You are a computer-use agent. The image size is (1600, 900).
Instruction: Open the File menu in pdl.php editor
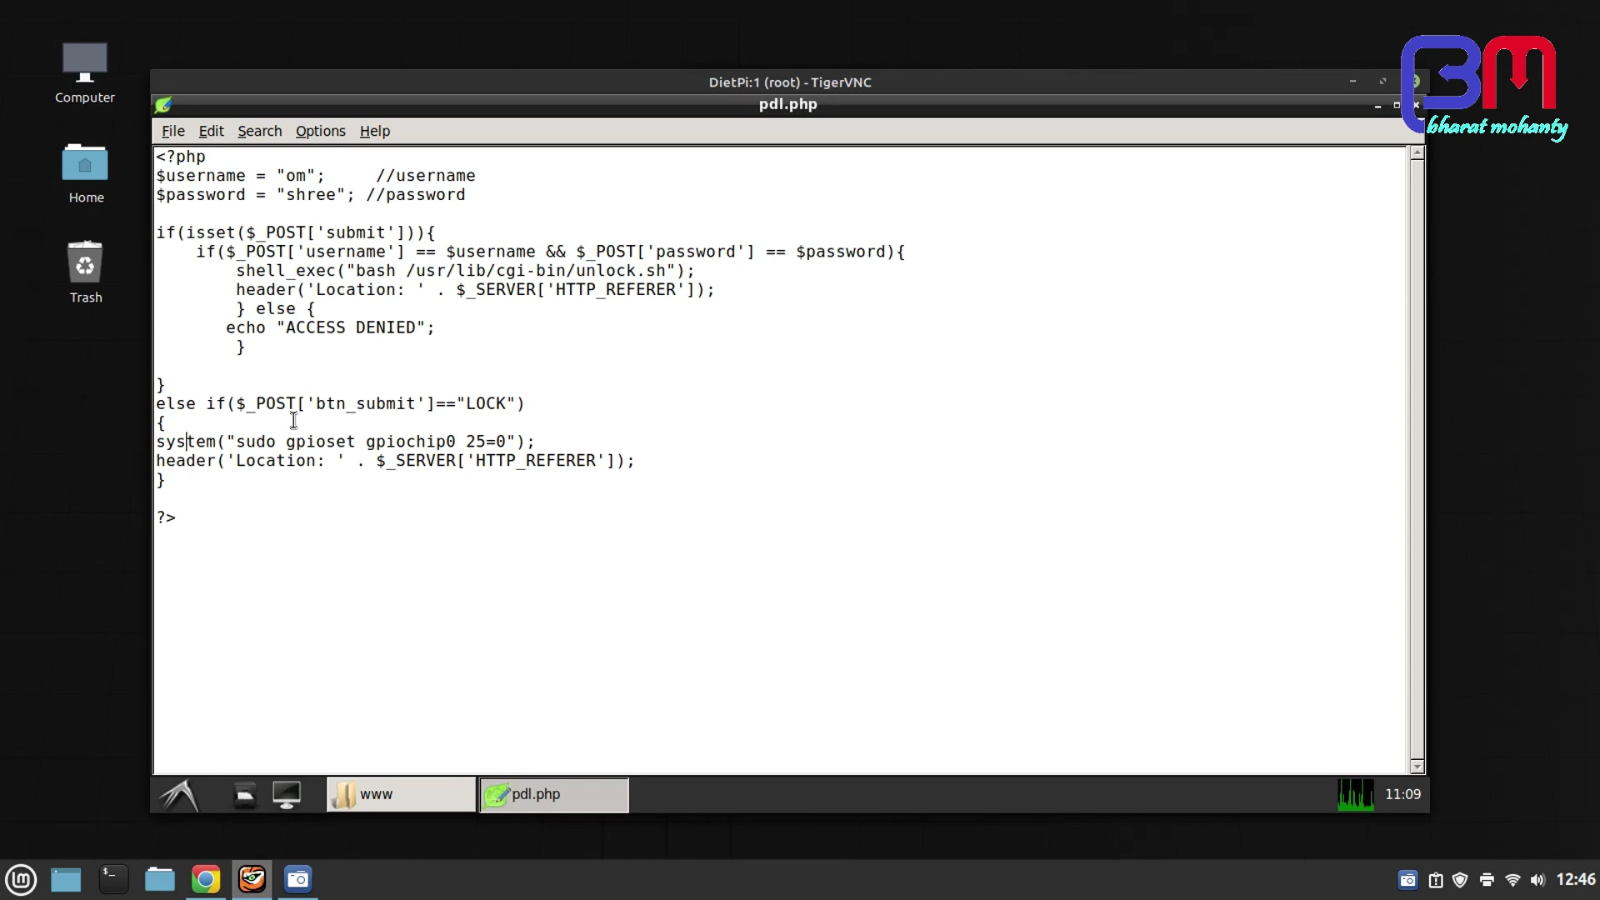point(173,131)
